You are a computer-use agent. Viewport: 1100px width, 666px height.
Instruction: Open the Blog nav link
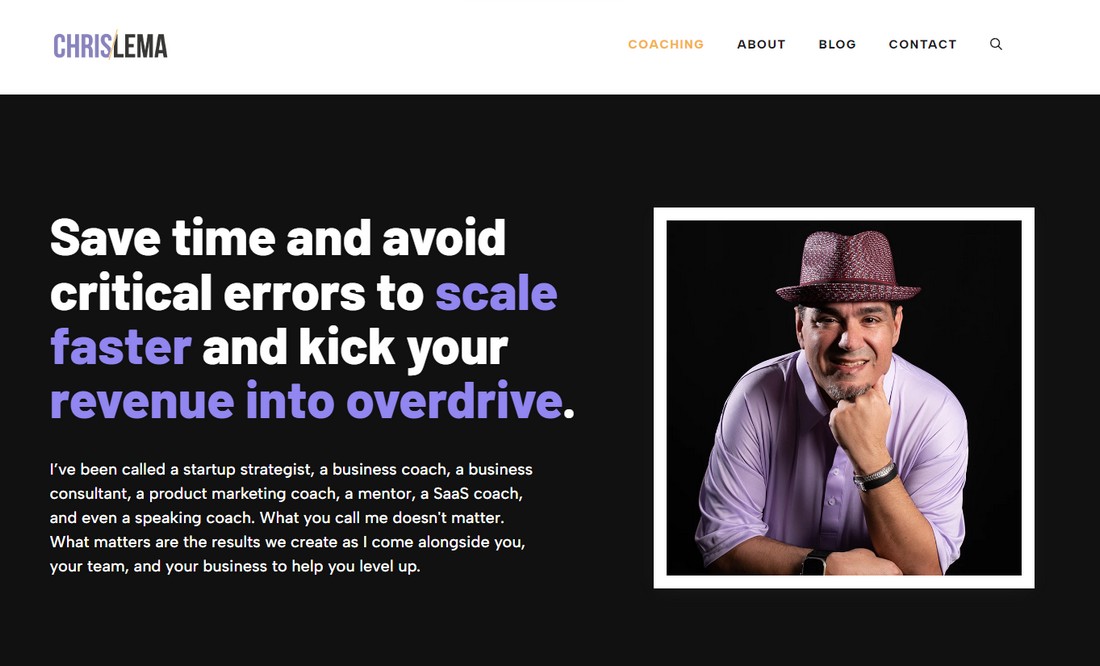(837, 44)
